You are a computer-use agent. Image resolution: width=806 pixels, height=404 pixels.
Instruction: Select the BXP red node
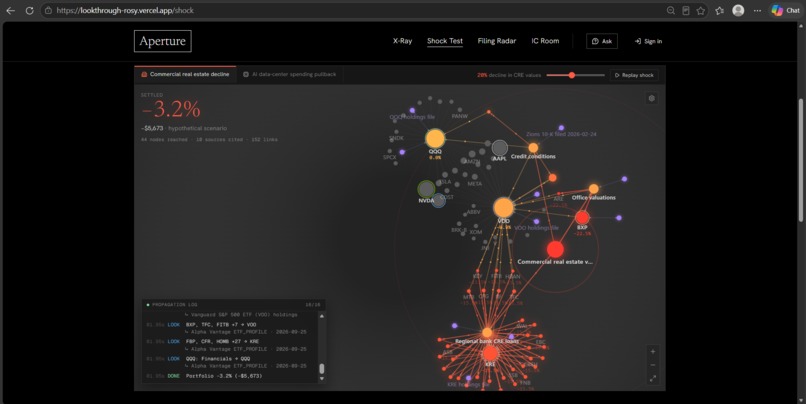[582, 217]
